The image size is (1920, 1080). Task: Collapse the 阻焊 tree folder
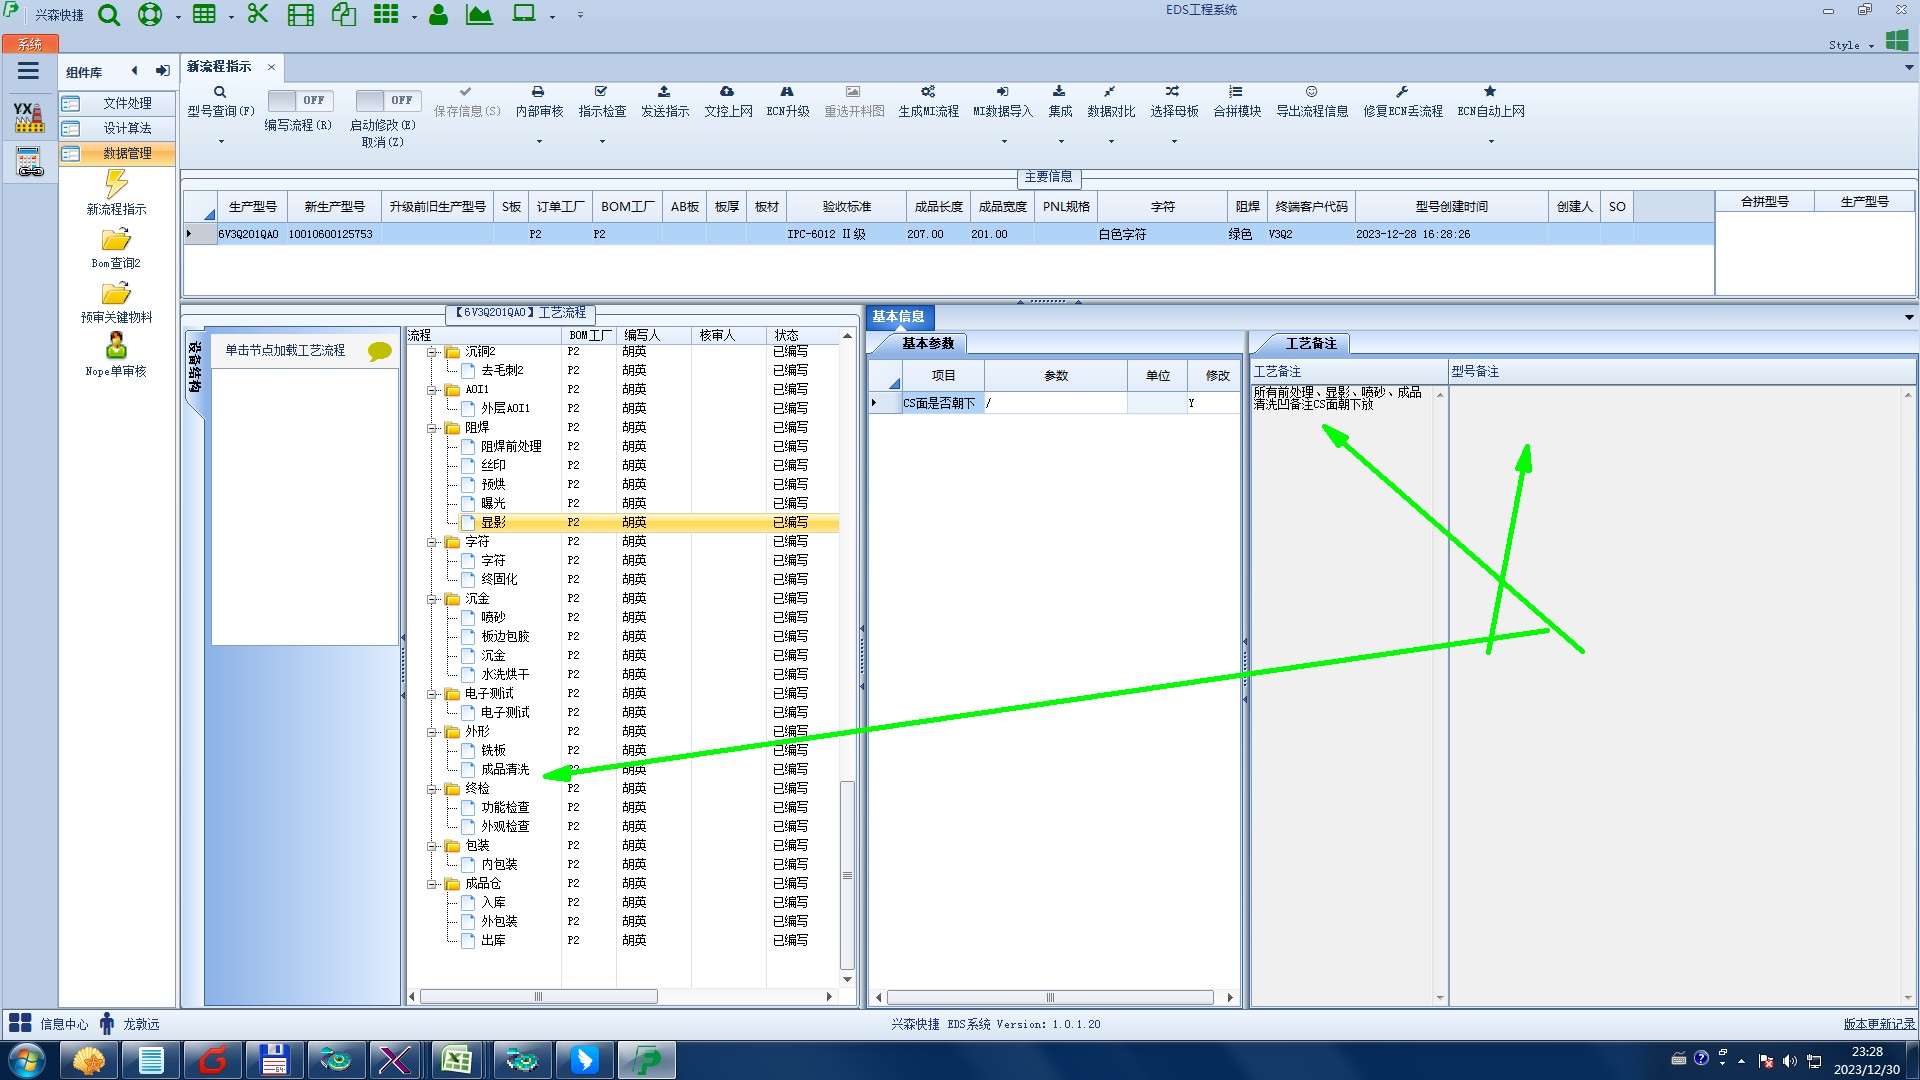(433, 428)
